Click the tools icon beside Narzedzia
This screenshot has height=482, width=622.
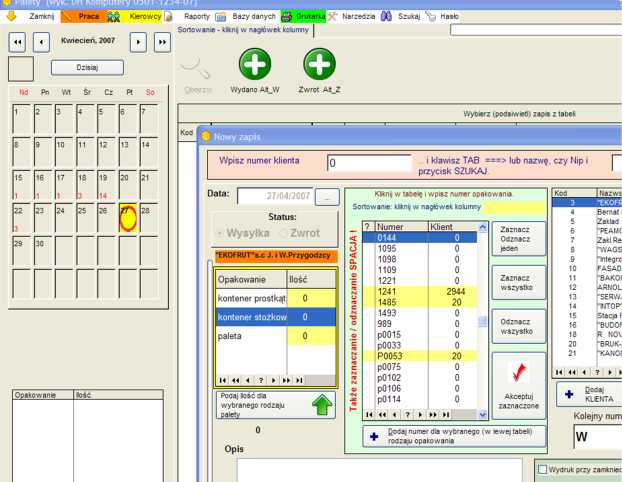(x=332, y=16)
